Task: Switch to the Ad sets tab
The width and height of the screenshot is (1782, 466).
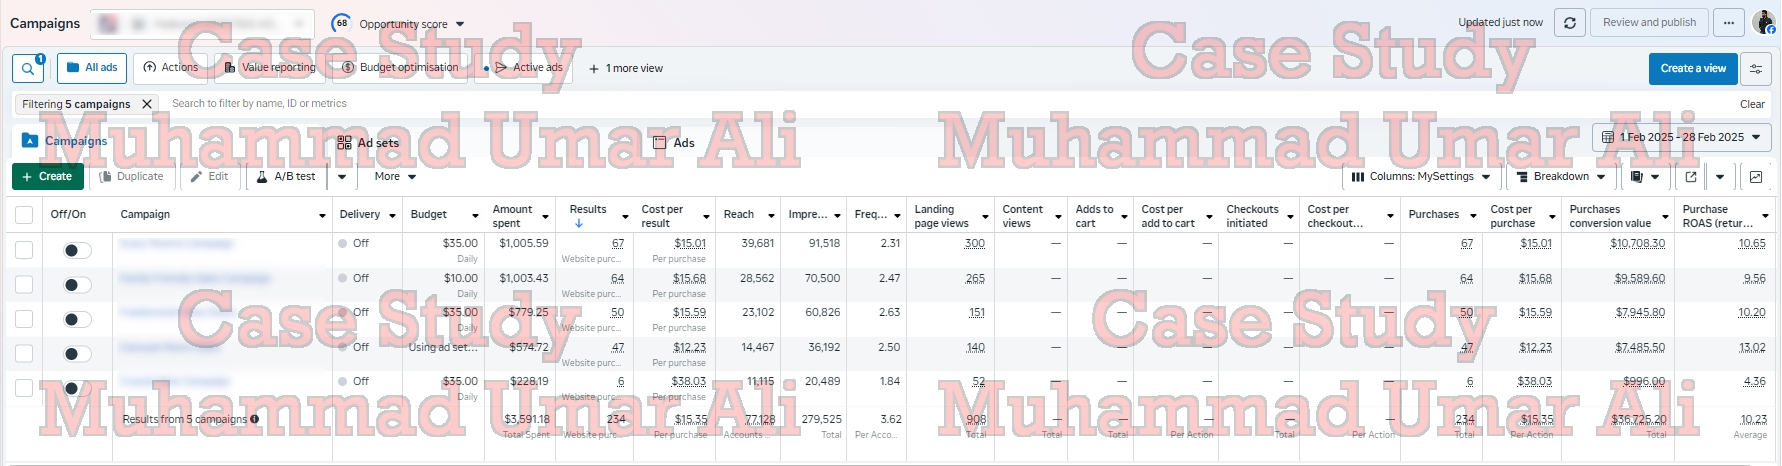Action: [368, 143]
